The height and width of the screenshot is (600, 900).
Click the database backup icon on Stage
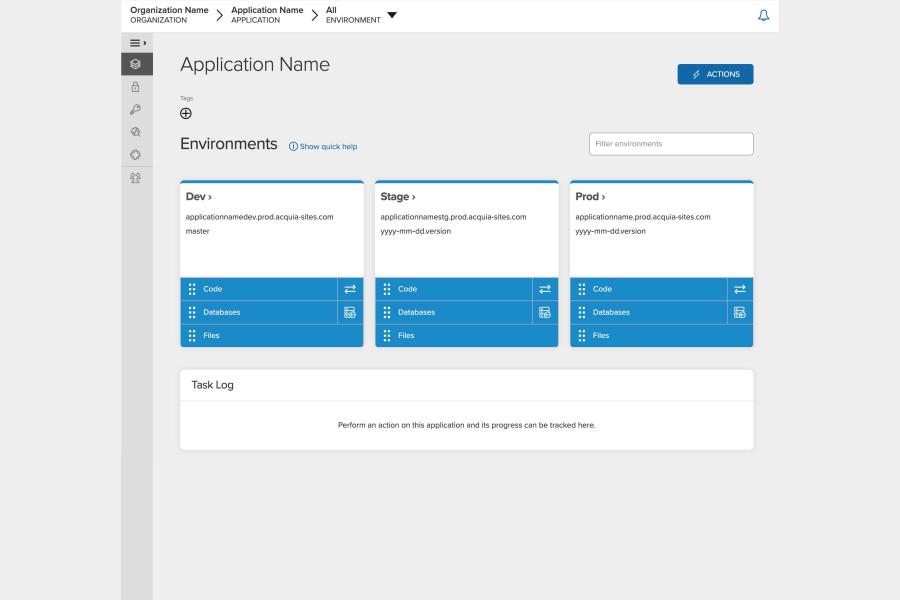[545, 312]
